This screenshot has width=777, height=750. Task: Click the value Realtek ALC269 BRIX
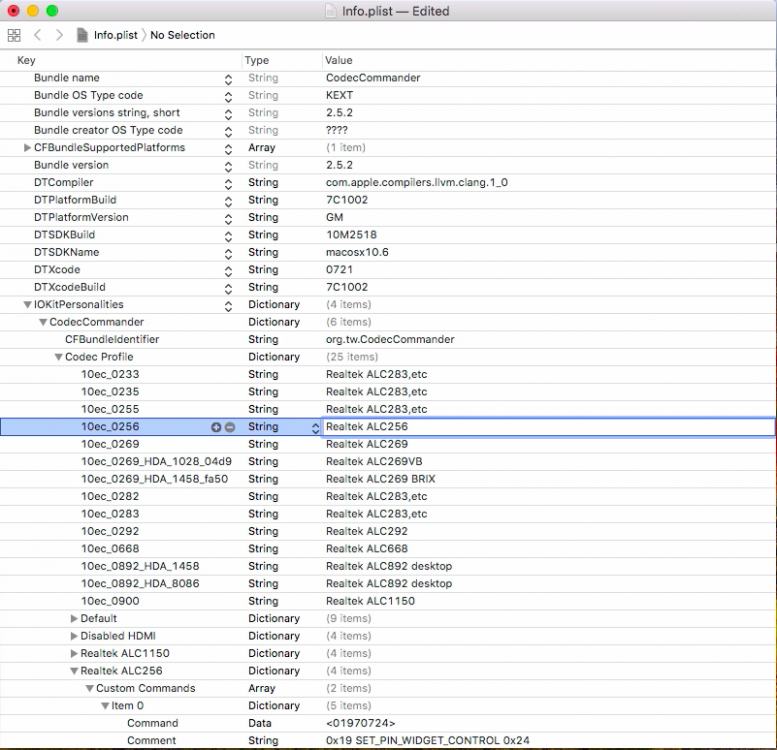[381, 479]
